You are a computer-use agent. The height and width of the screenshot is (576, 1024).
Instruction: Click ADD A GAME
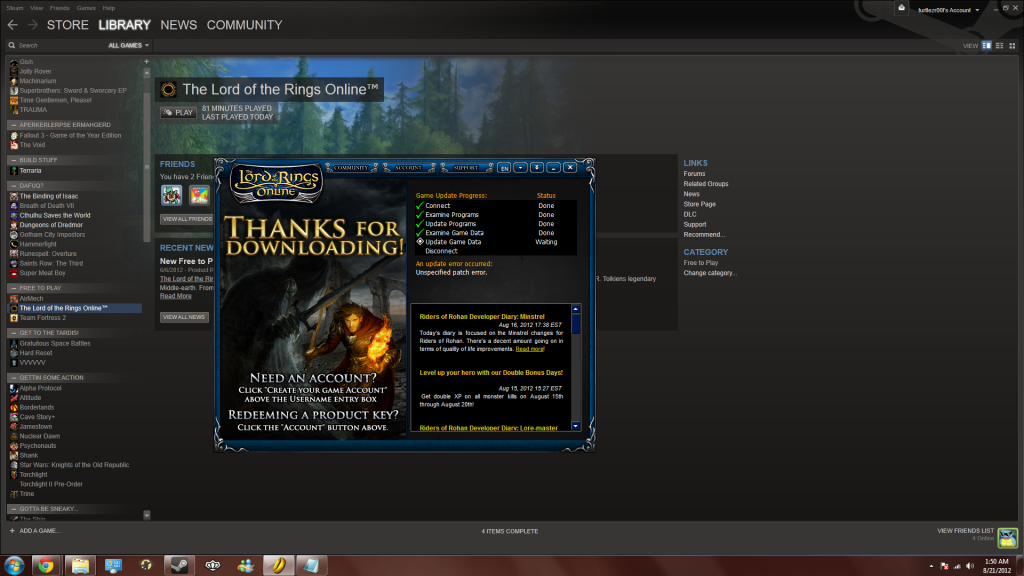point(35,531)
